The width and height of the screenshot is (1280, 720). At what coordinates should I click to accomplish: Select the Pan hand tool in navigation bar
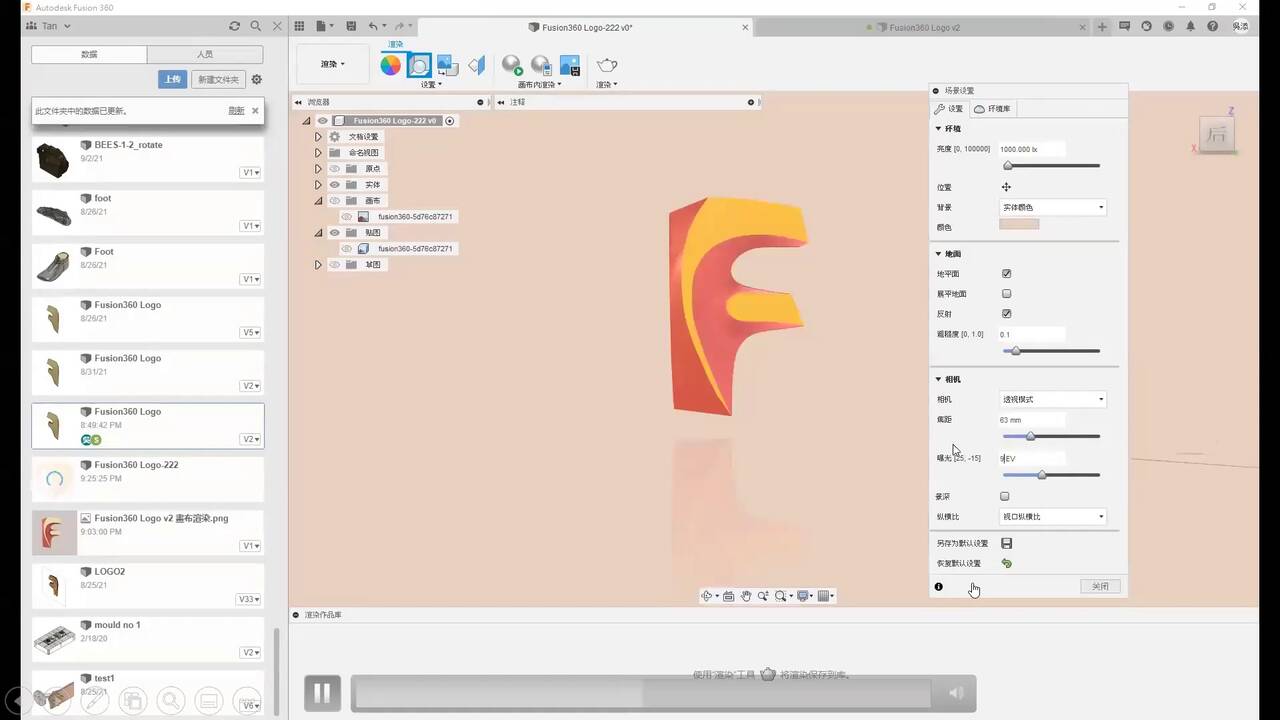[x=745, y=596]
